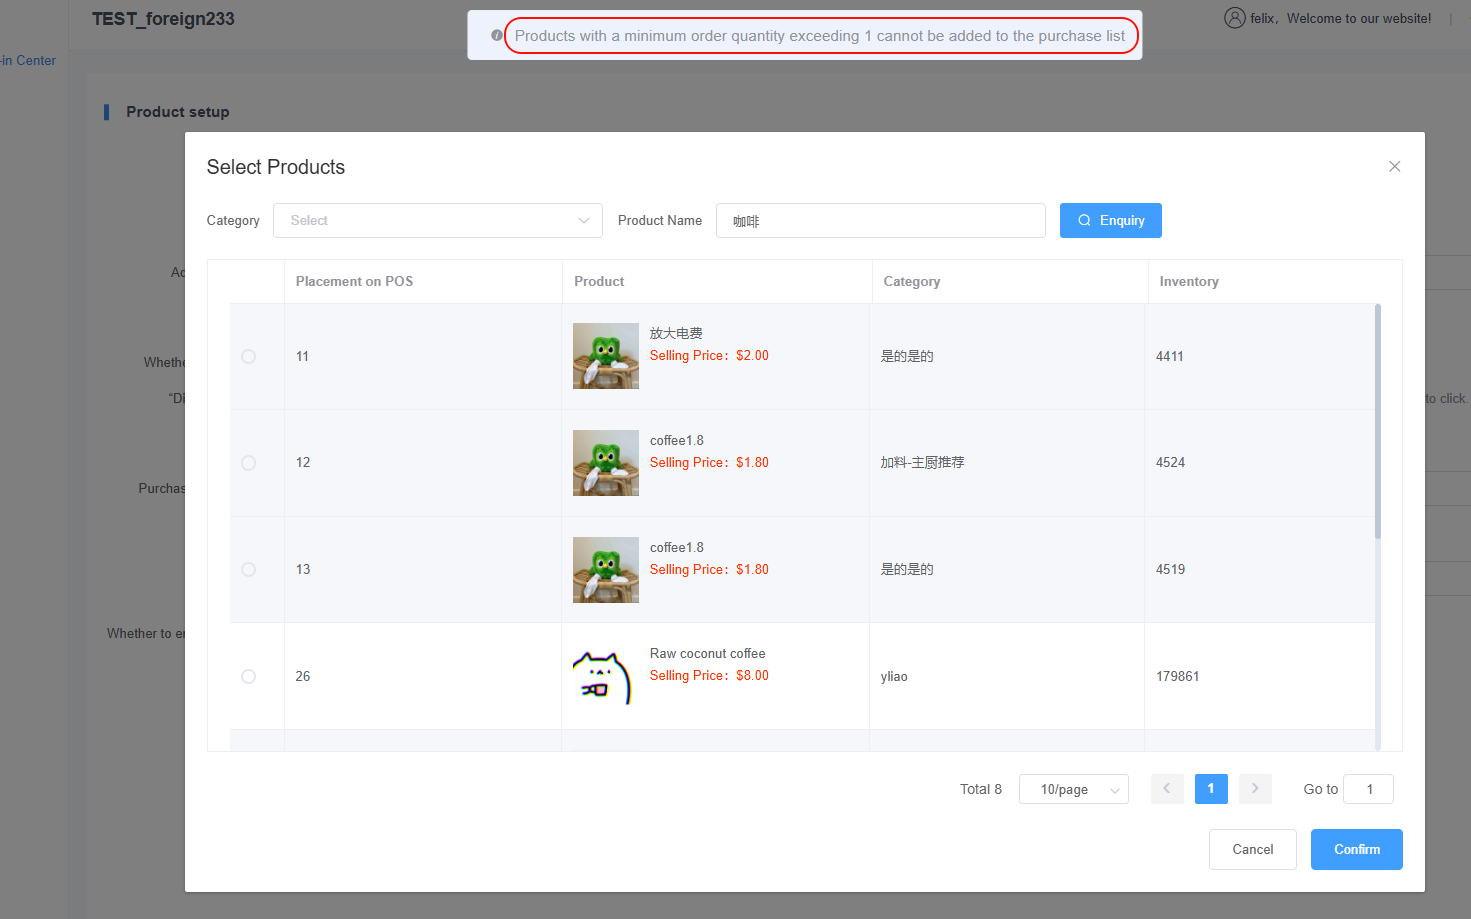Screen dimensions: 1471x919
Task: Cancel the product selection
Action: (x=1252, y=850)
